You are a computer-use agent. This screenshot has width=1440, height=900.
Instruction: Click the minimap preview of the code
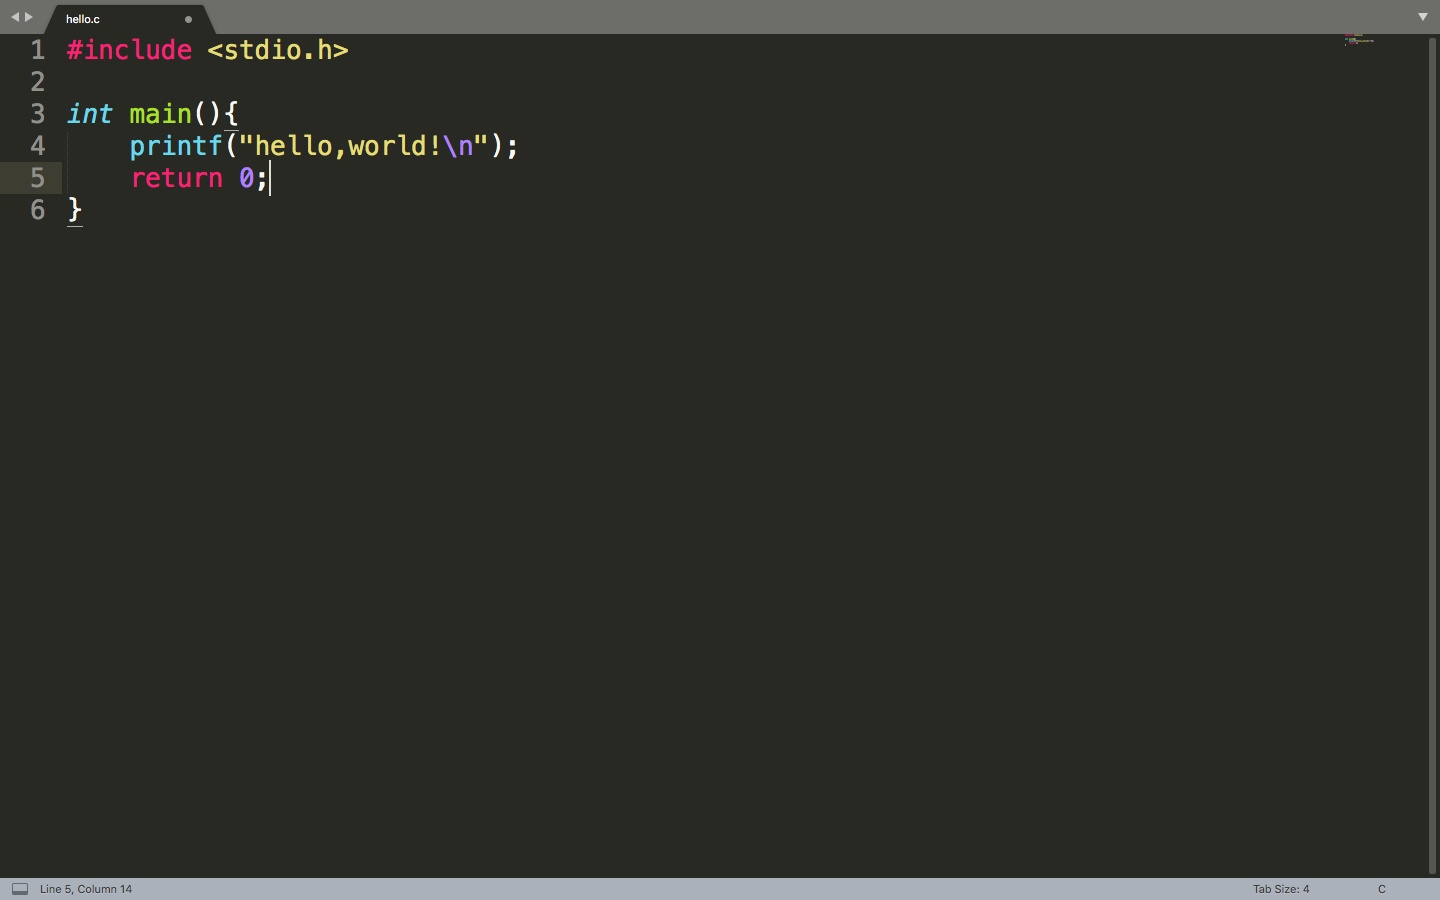pyautogui.click(x=1361, y=42)
